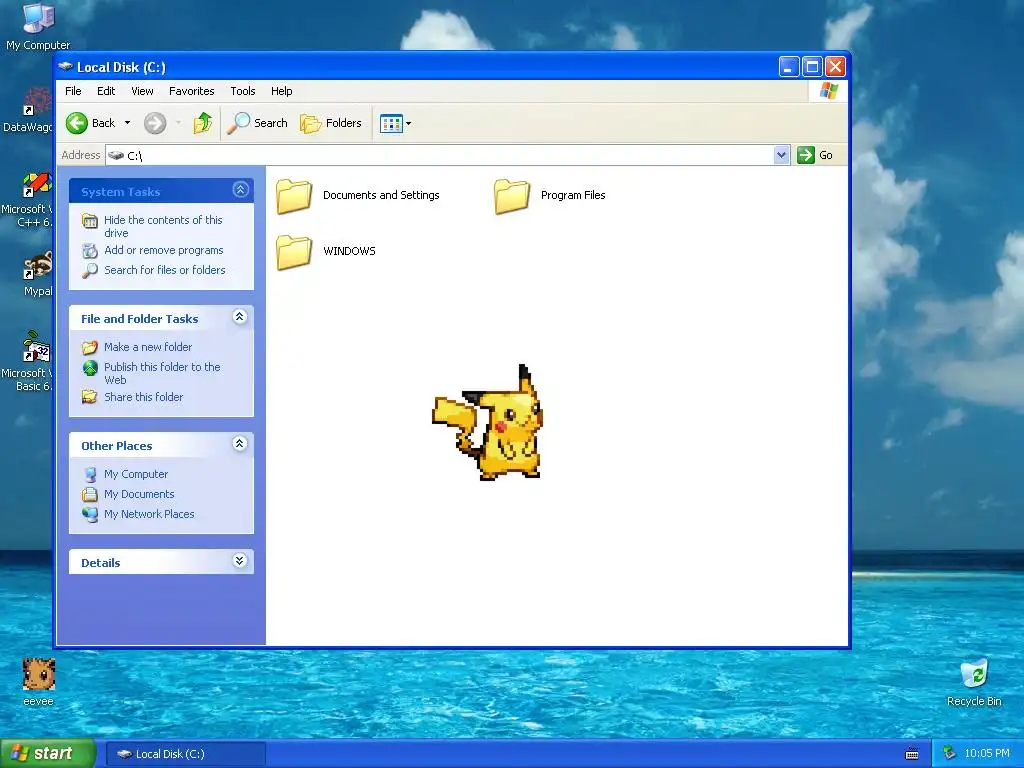Open the View menu
This screenshot has width=1024, height=768.
pyautogui.click(x=142, y=91)
